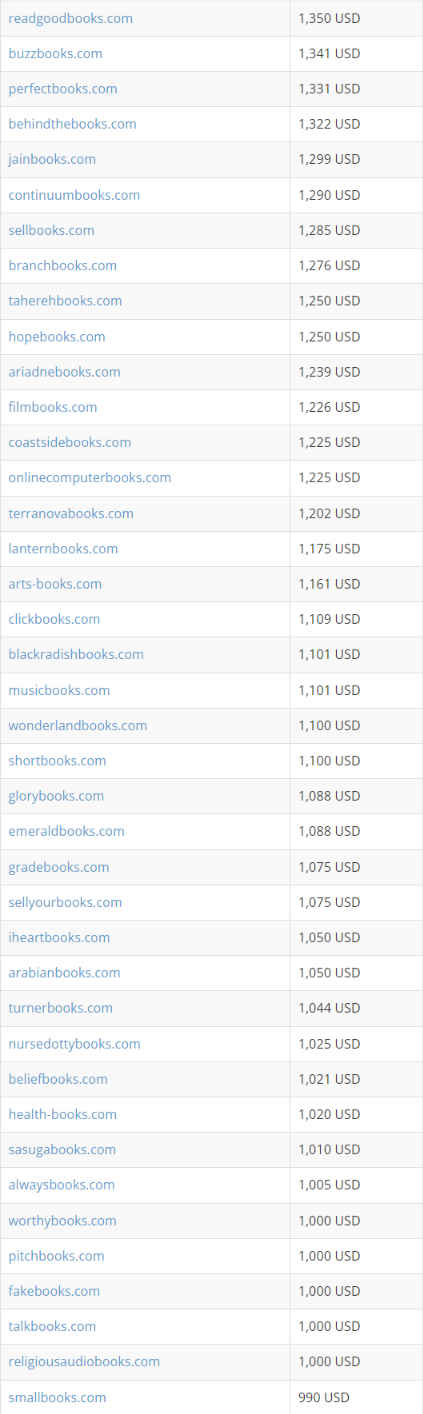Visit the nursedottybooks.com link
423x1414 pixels.
pos(74,1044)
